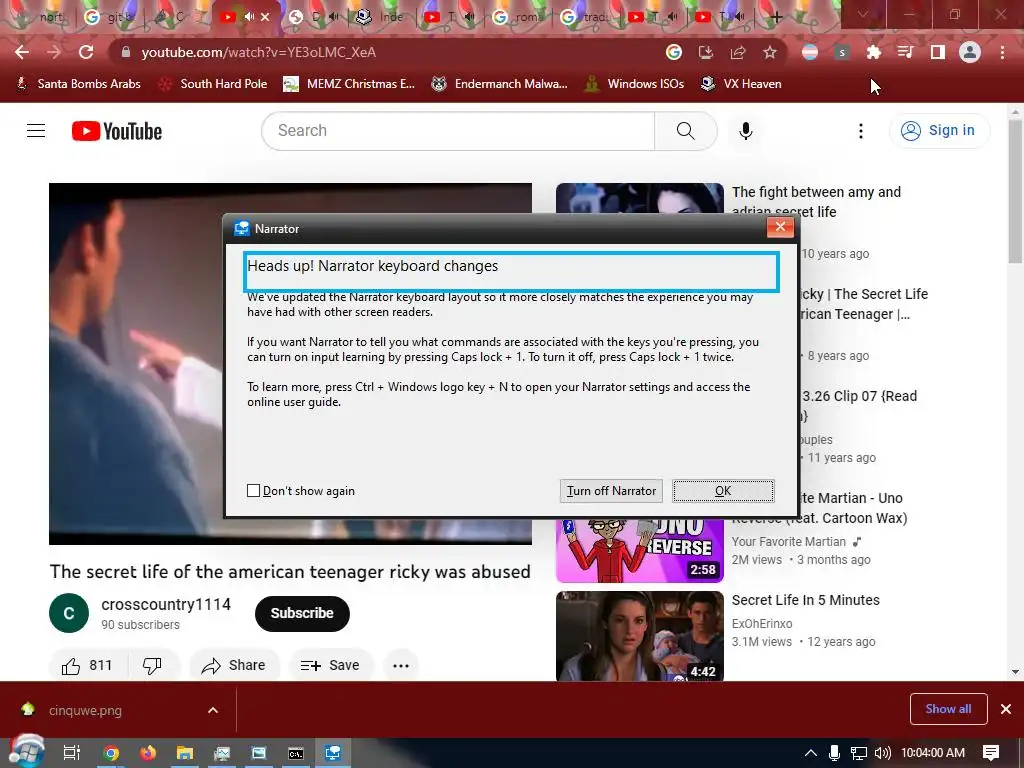
Task: Open Uno Reverse video thumbnail
Action: pos(639,551)
